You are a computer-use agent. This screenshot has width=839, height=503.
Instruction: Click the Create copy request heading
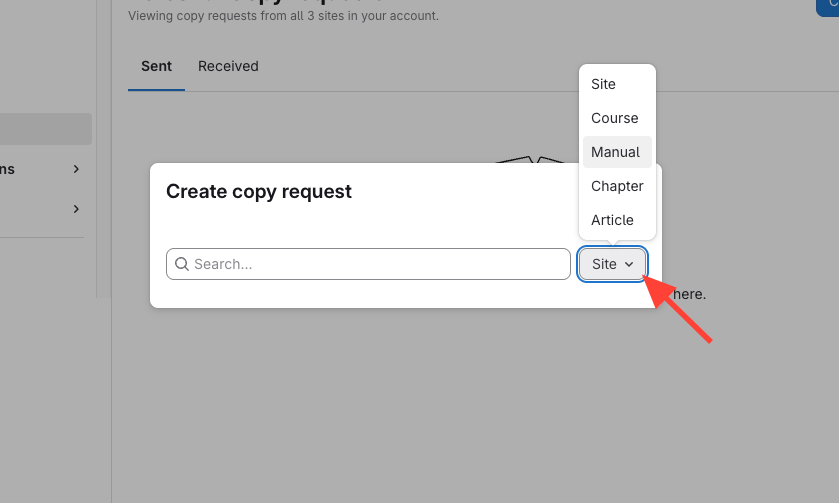coord(259,191)
